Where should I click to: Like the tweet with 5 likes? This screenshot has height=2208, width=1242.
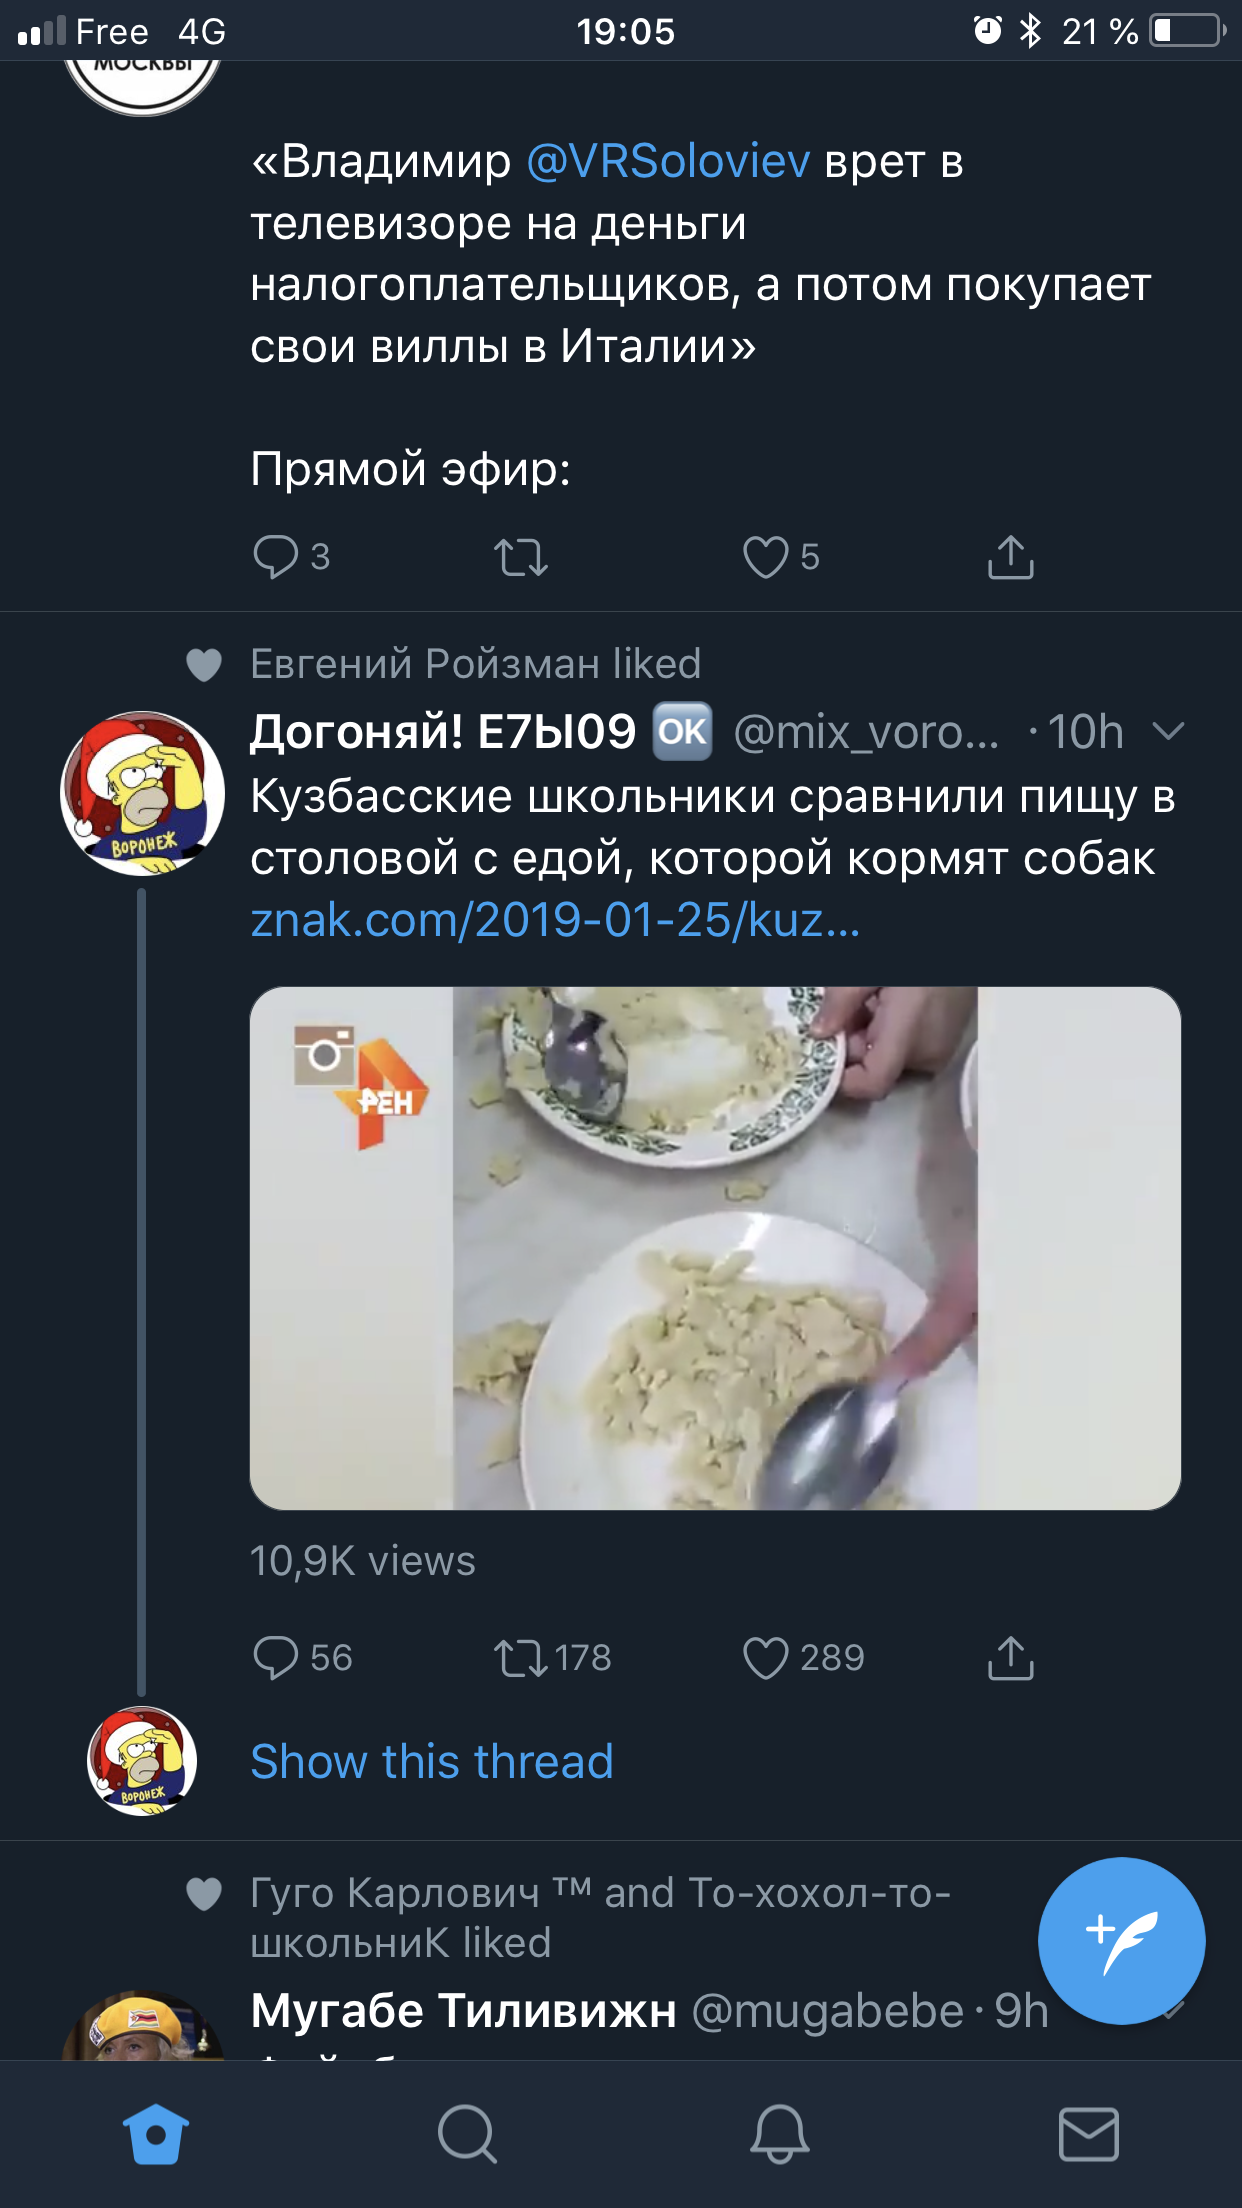[x=766, y=557]
